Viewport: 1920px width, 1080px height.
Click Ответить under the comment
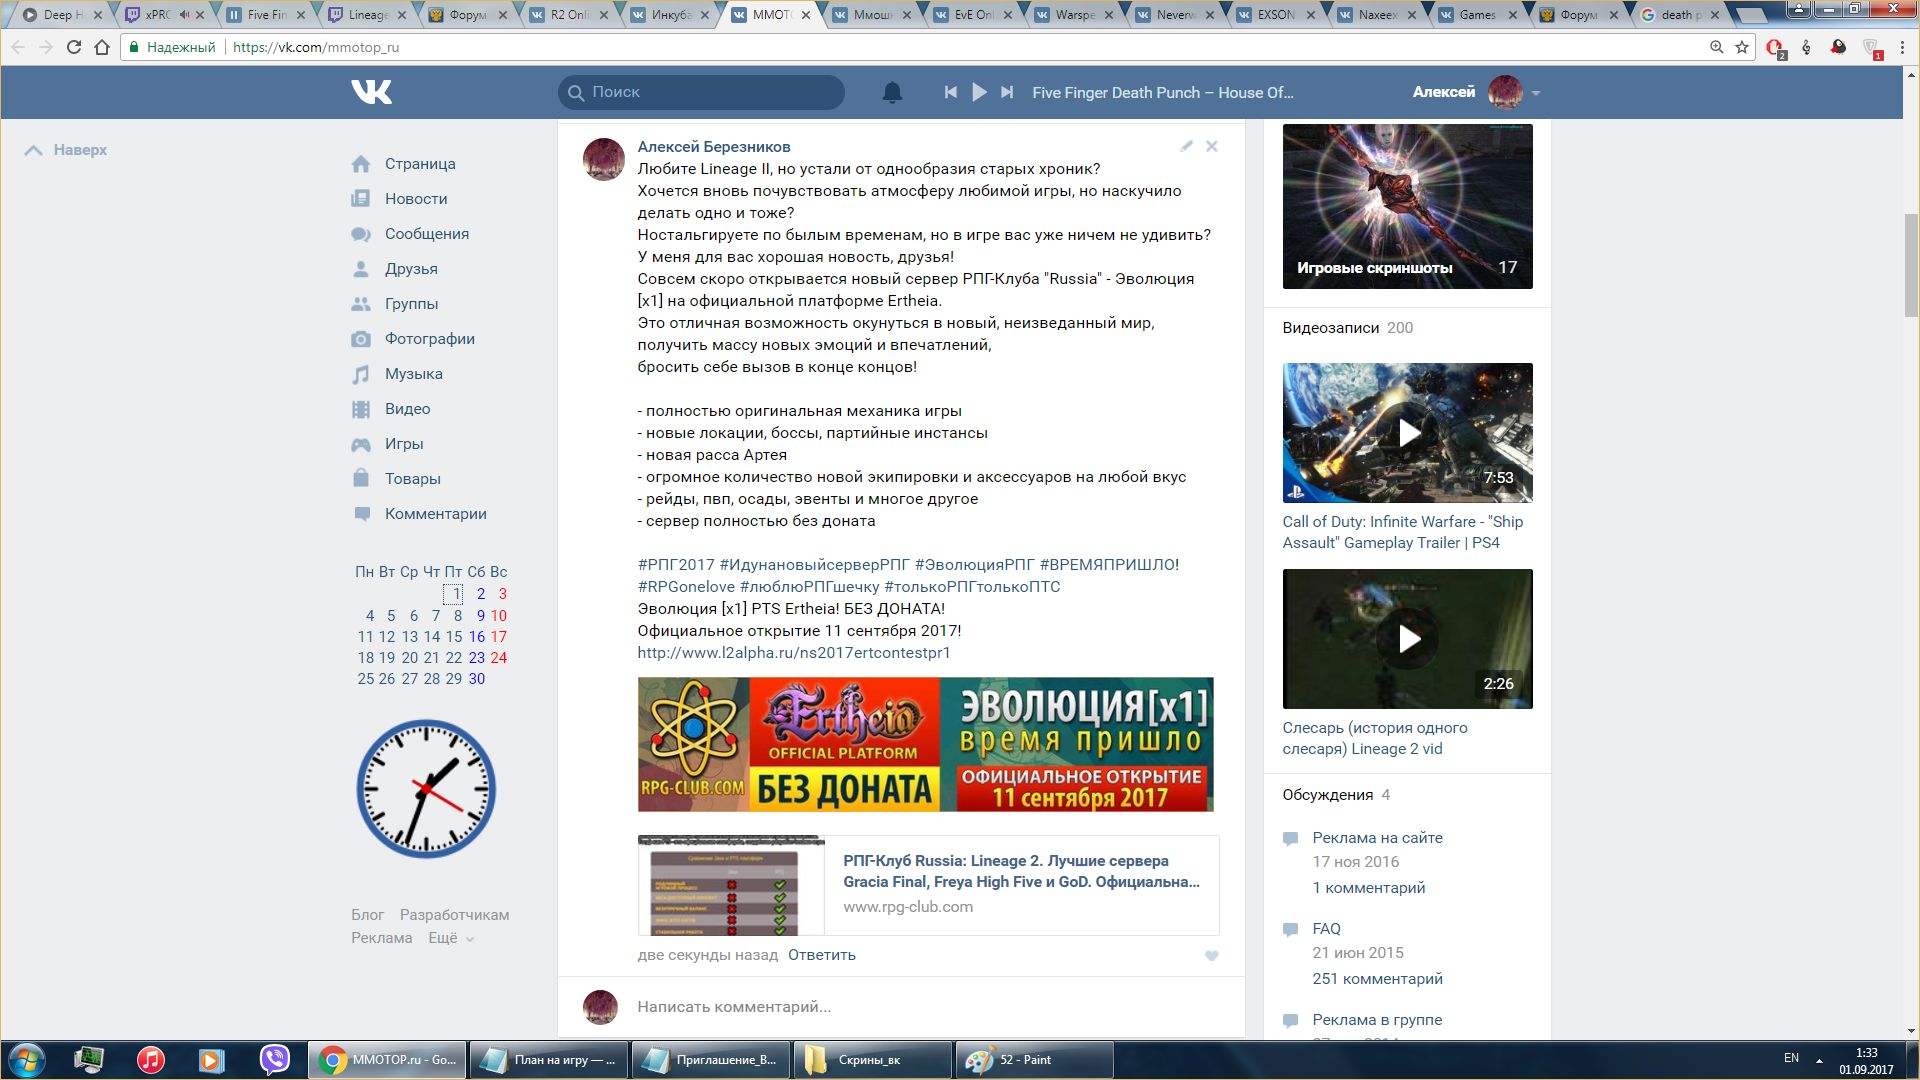click(x=822, y=955)
